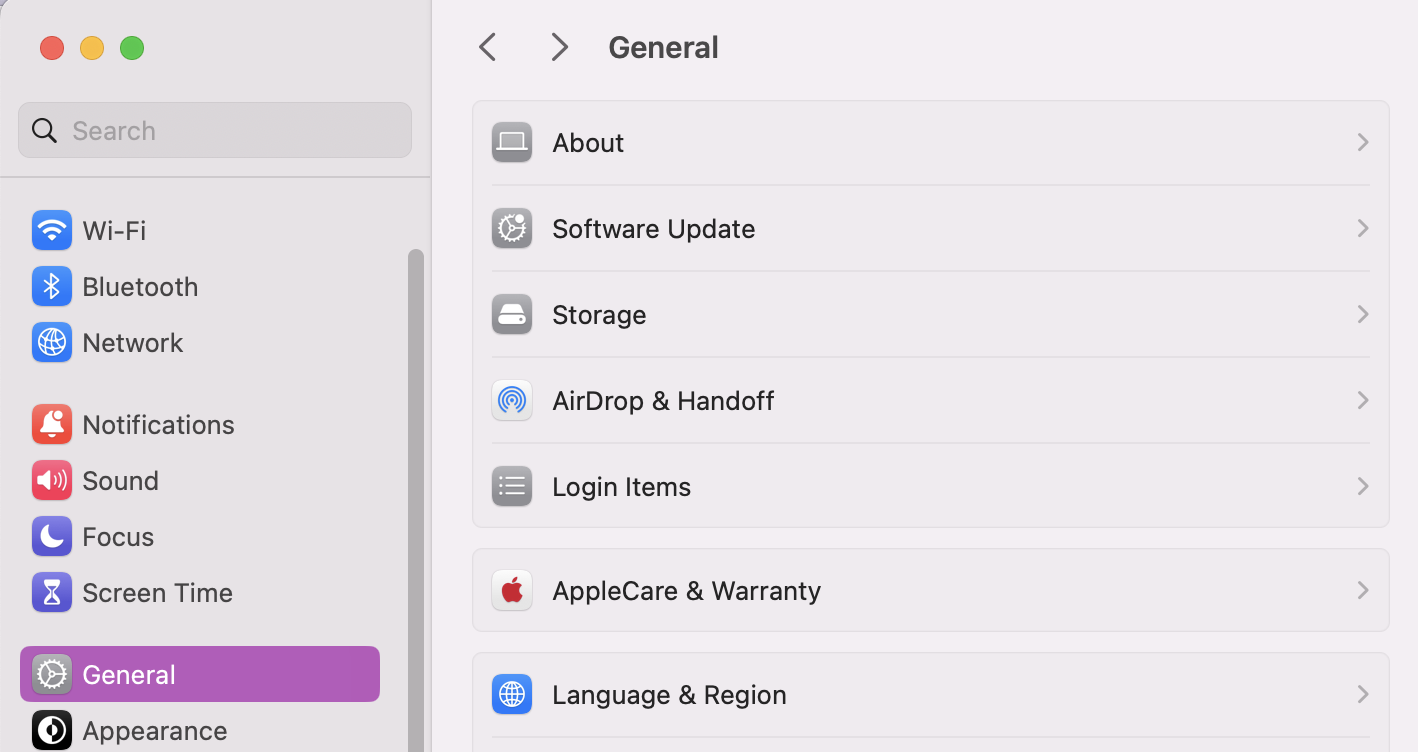This screenshot has width=1418, height=752.
Task: Click the Screen Time hourglass icon
Action: (51, 592)
